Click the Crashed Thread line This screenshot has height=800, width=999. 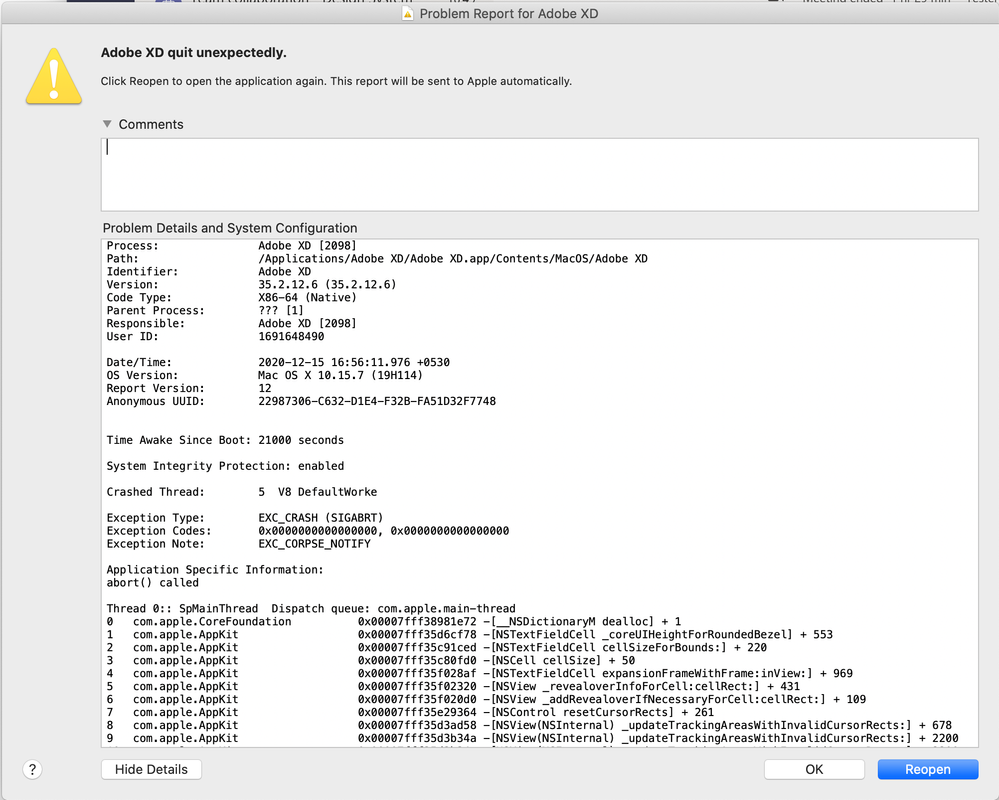coord(241,492)
